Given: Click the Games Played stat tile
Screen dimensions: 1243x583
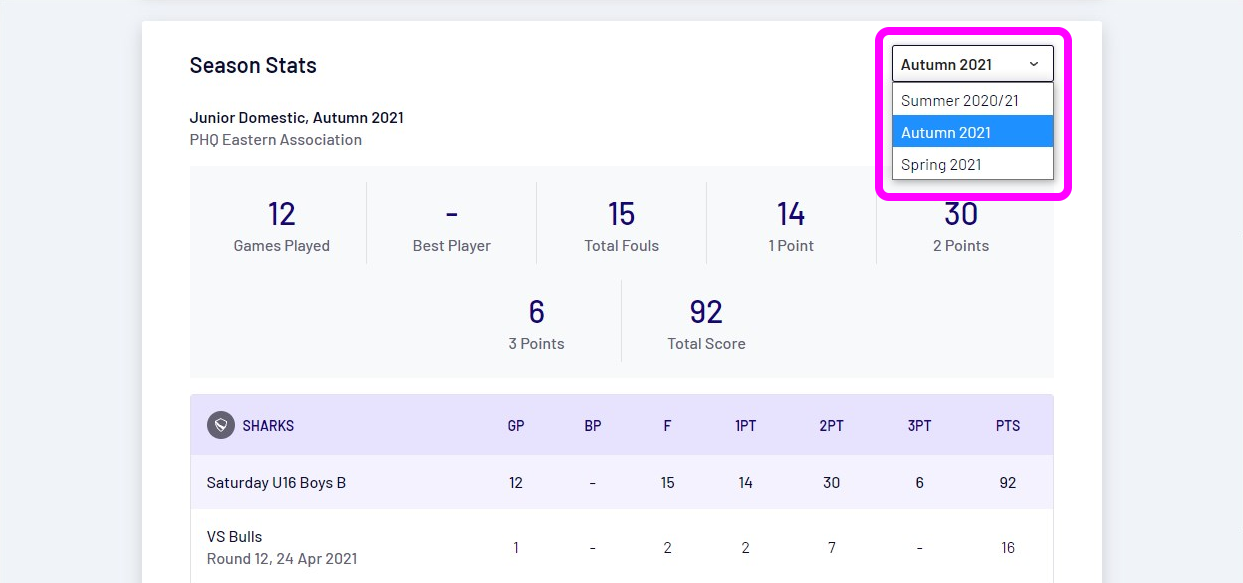Looking at the screenshot, I should [x=281, y=226].
